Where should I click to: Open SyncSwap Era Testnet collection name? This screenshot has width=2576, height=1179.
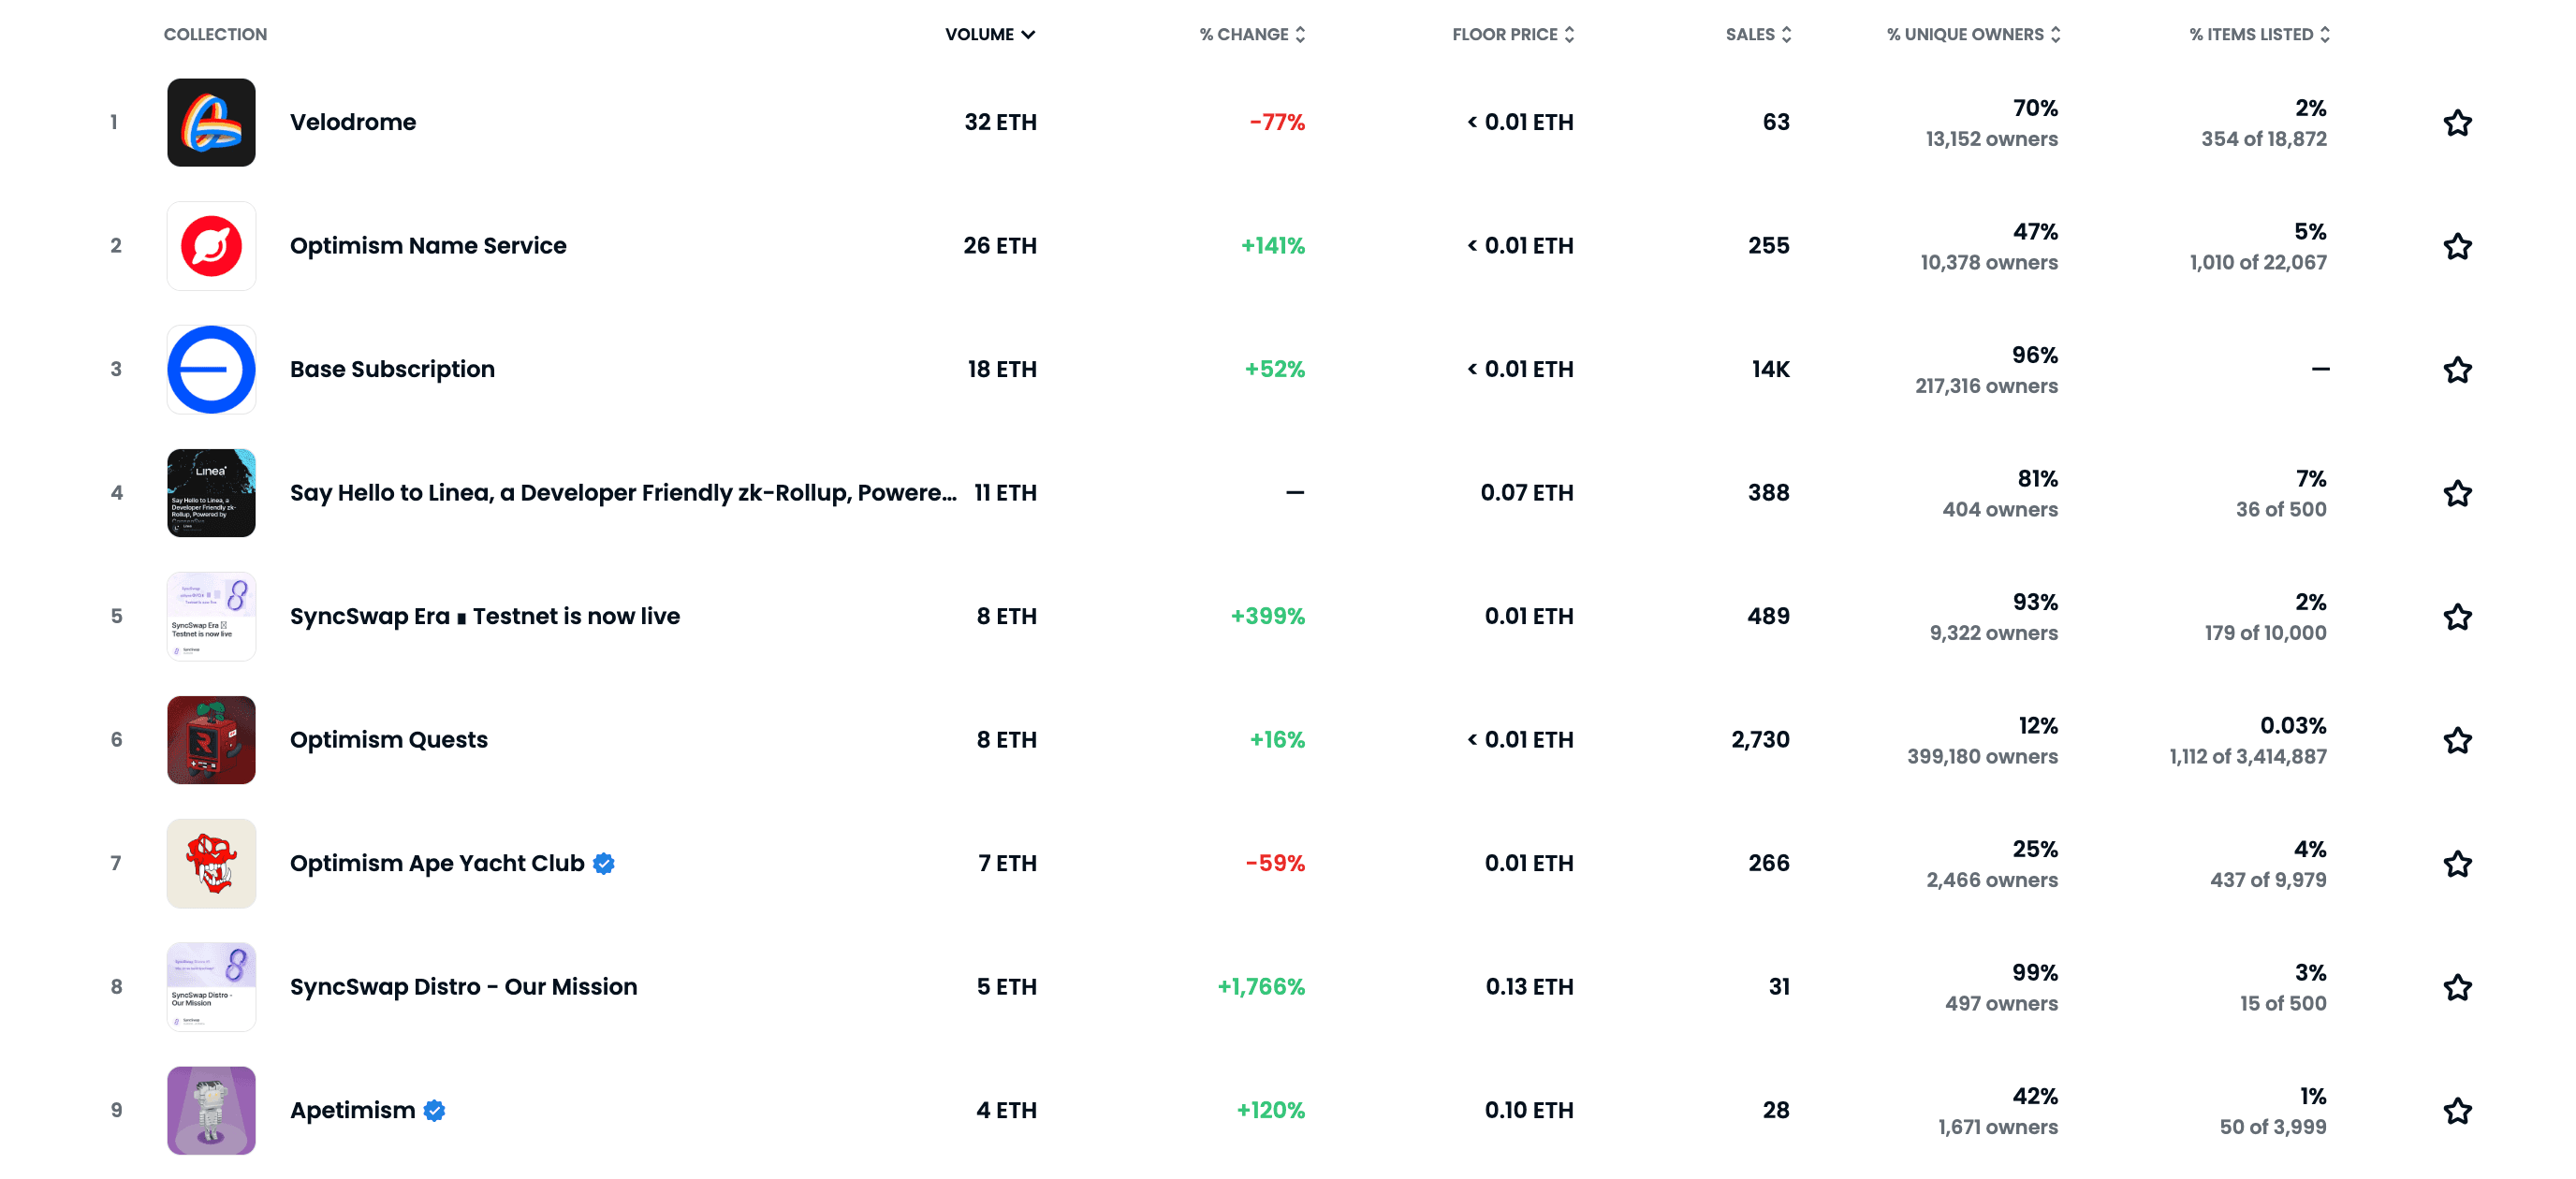(x=485, y=616)
